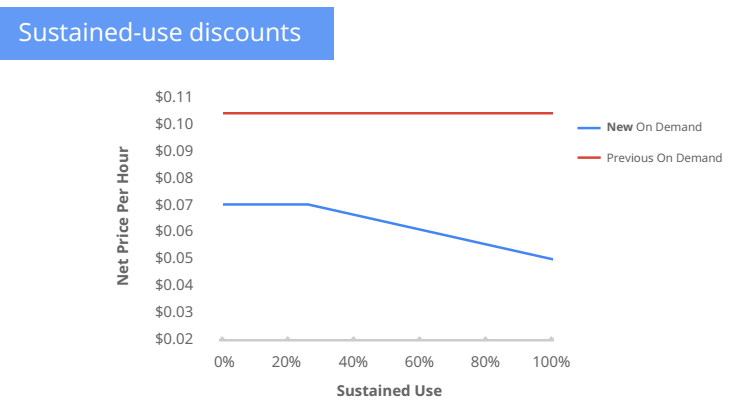Click the bend in the blue line
Image resolution: width=731 pixels, height=407 pixels.
click(307, 204)
